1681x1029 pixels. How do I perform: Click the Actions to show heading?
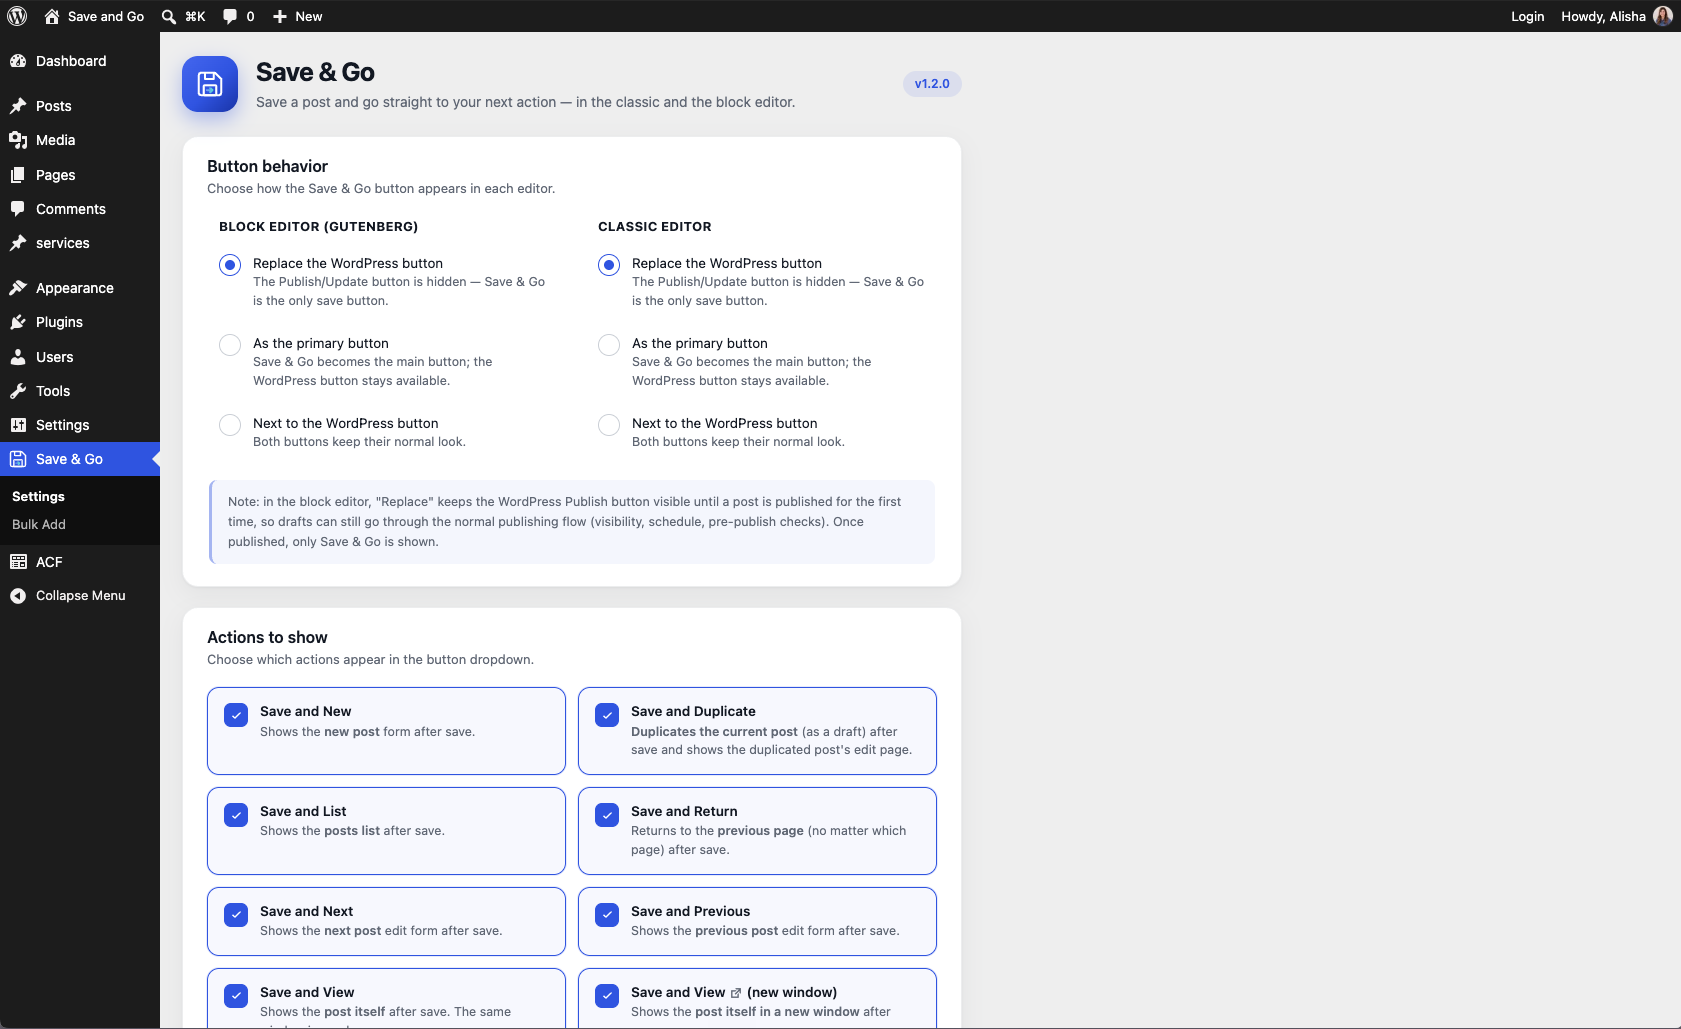point(267,637)
